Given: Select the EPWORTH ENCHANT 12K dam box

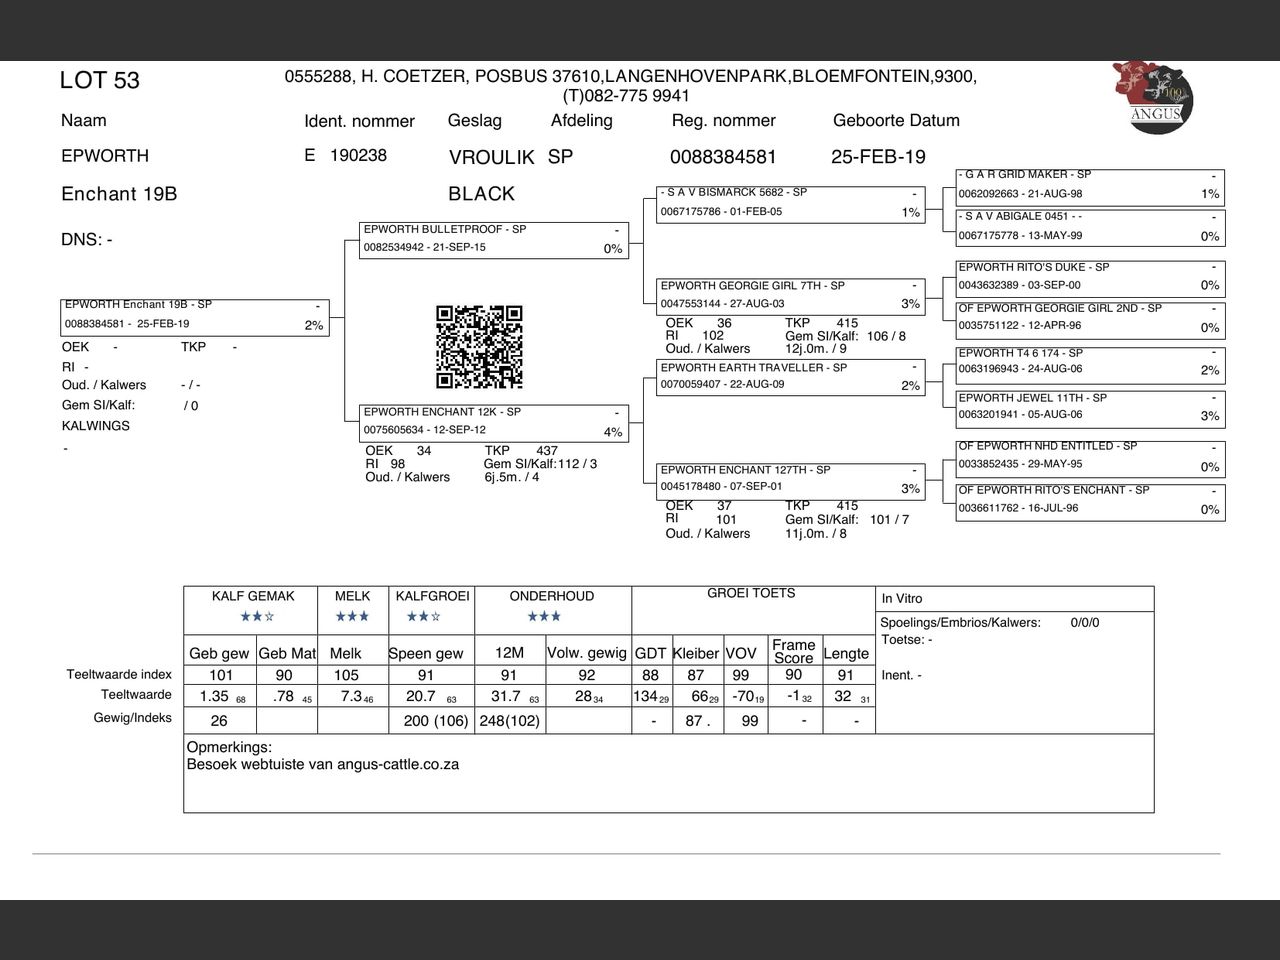Looking at the screenshot, I should tap(494, 422).
